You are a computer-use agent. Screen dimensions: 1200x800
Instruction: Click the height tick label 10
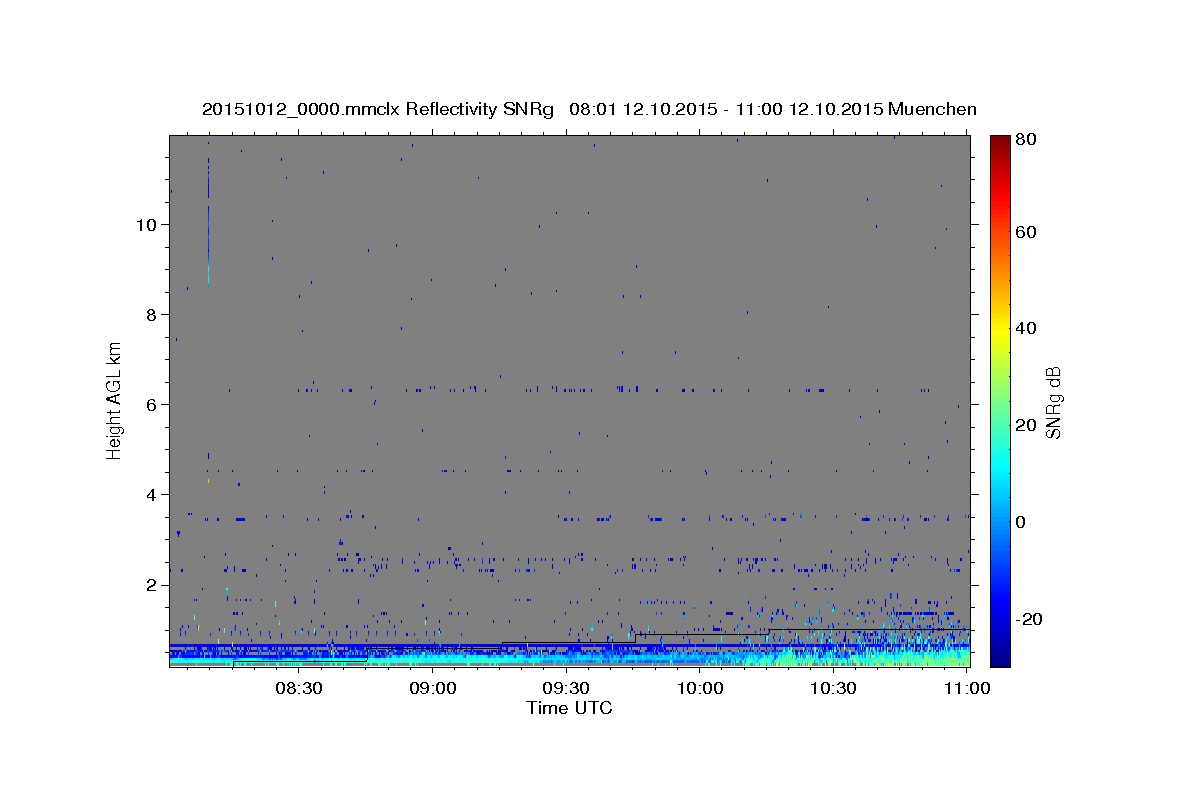click(x=149, y=224)
